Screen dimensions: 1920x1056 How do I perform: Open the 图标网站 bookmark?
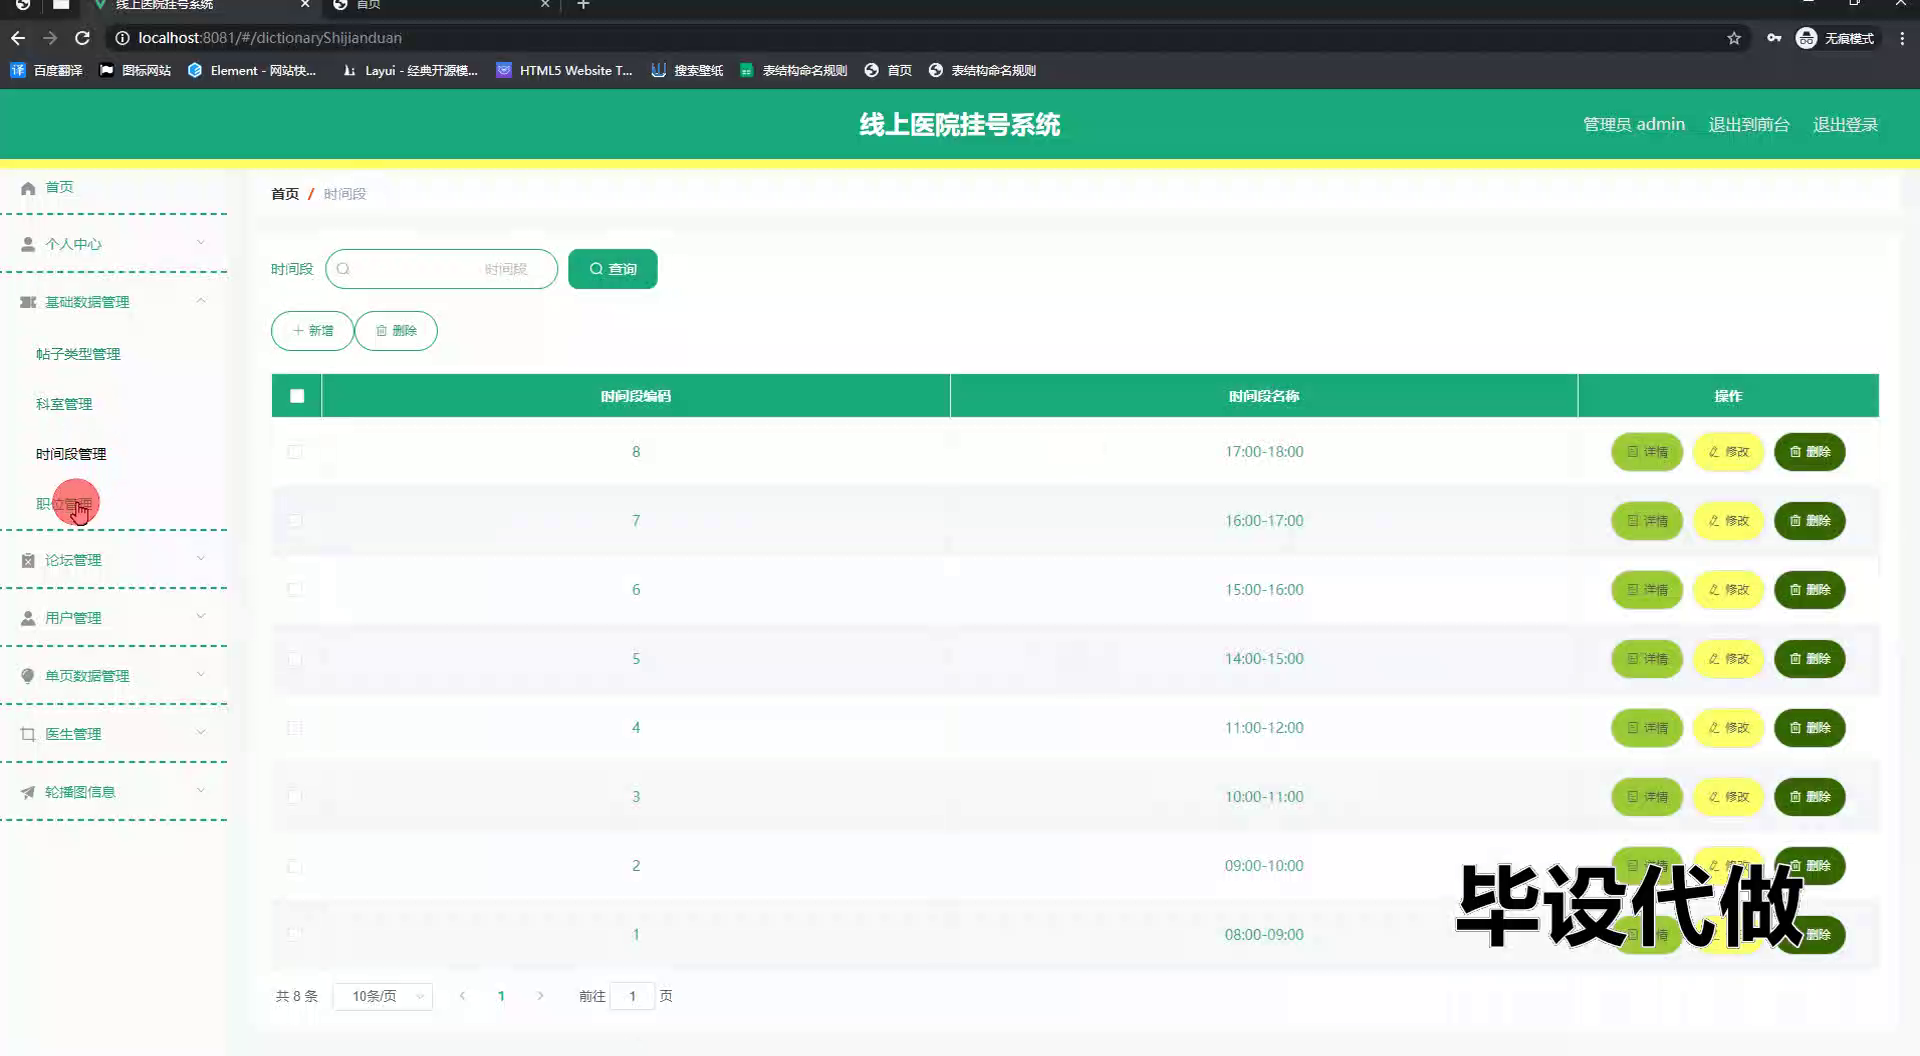[135, 70]
